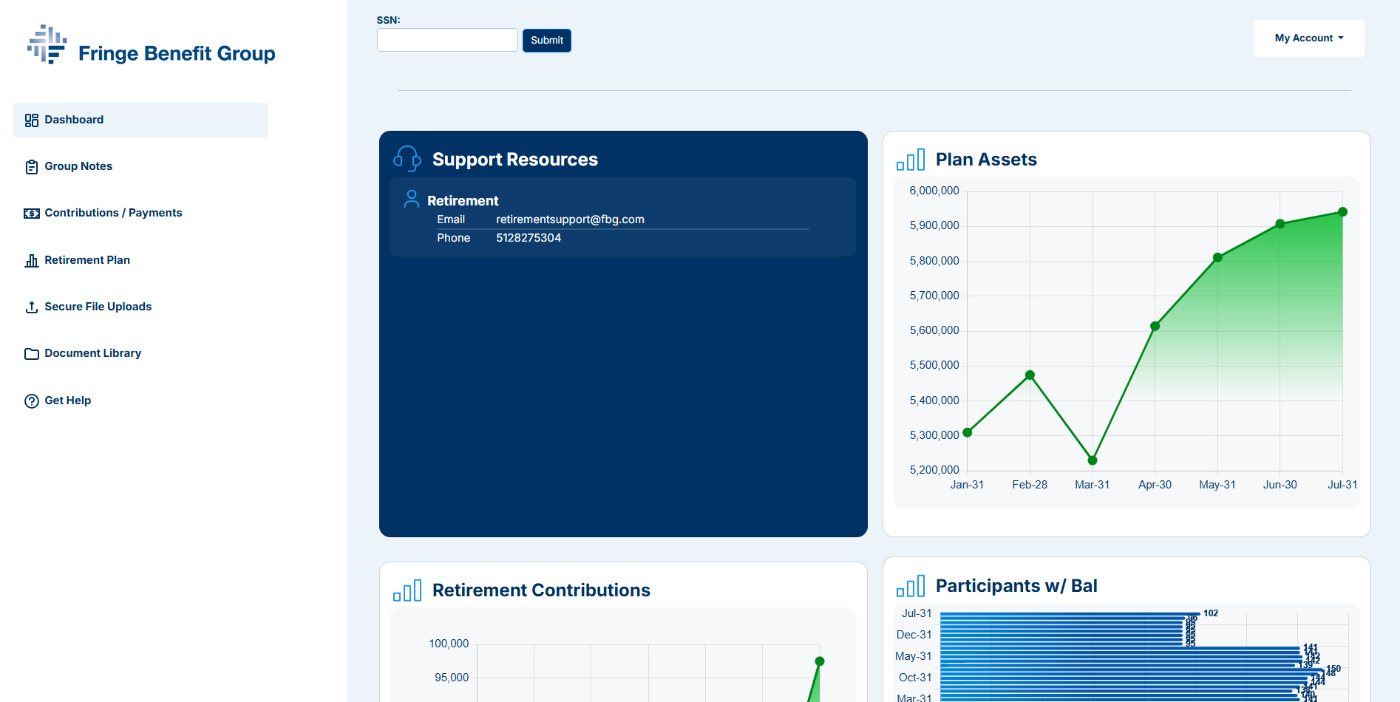This screenshot has height=702, width=1400.
Task: Click the Retirement Contributions bar chart icon
Action: tap(407, 590)
